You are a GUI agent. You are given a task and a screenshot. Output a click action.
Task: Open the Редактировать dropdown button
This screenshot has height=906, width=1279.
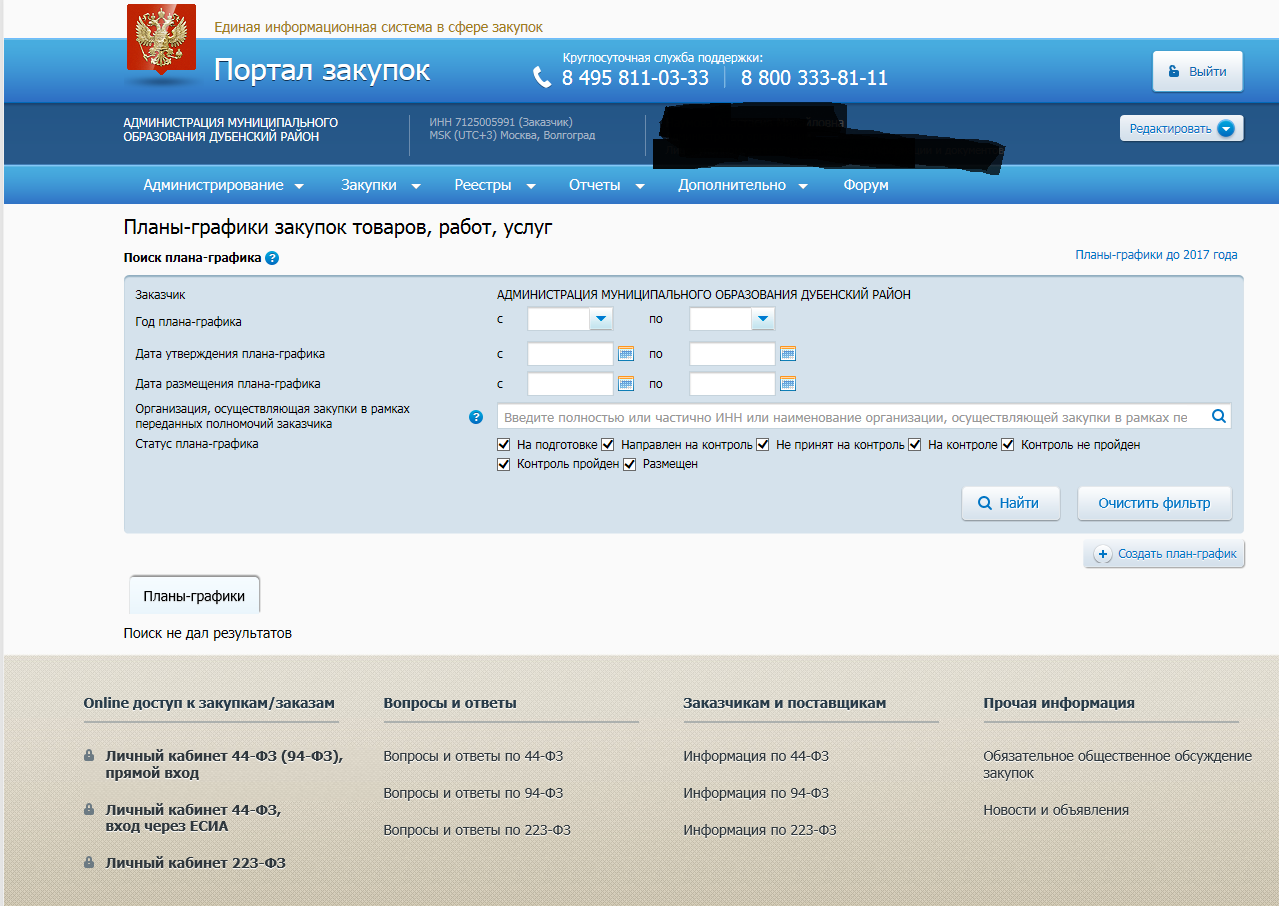[x=1181, y=129]
